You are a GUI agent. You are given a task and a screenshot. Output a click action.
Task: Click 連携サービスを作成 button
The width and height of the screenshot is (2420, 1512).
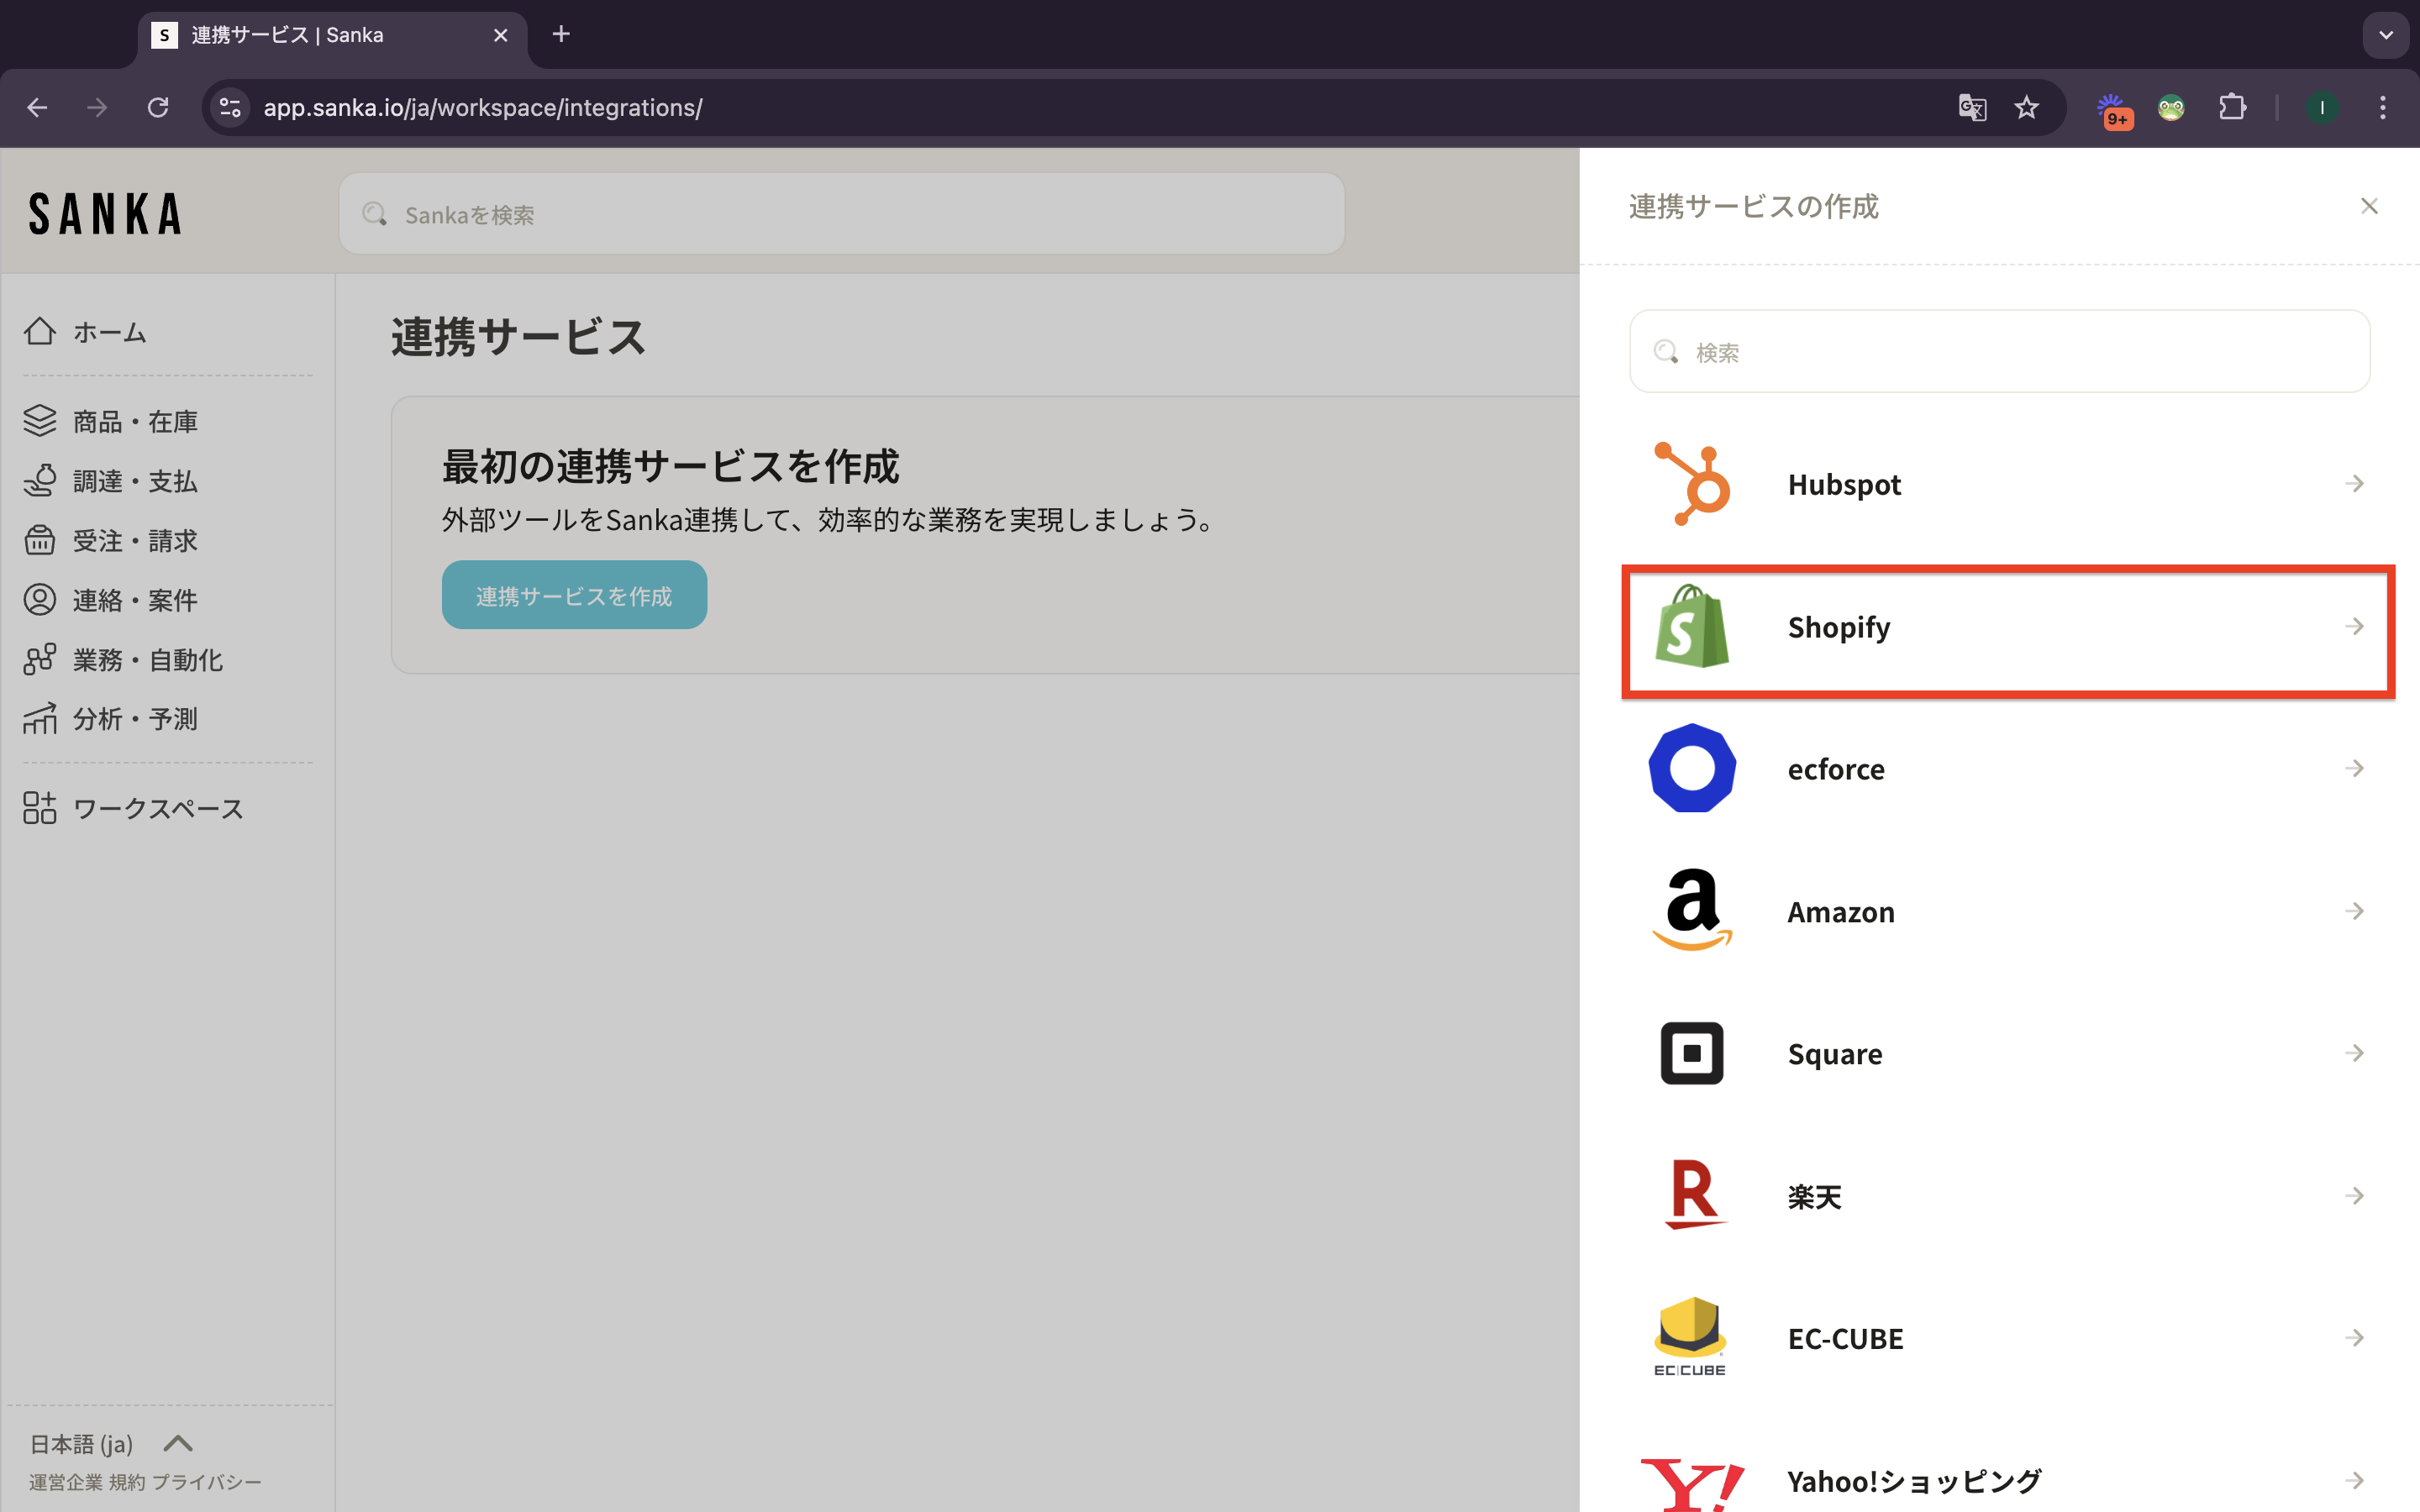pos(574,596)
